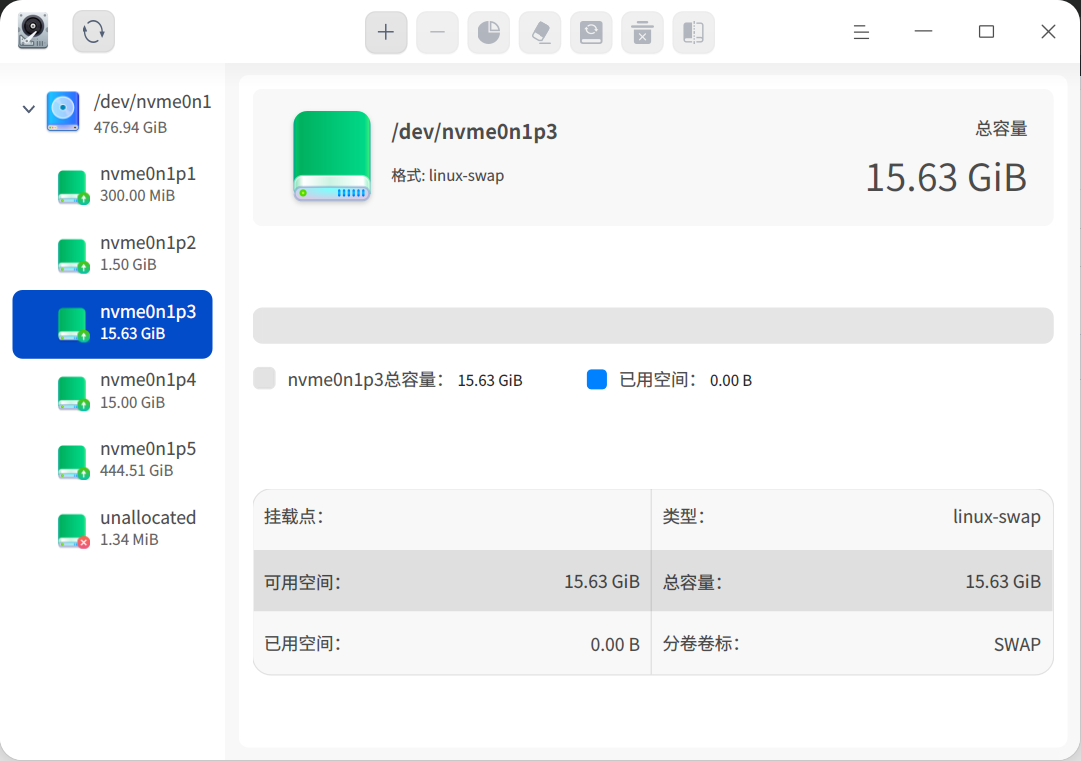Screen dimensions: 1081x761
Task: Click the 已用空间 0.00 B table cell
Action: pos(452,642)
